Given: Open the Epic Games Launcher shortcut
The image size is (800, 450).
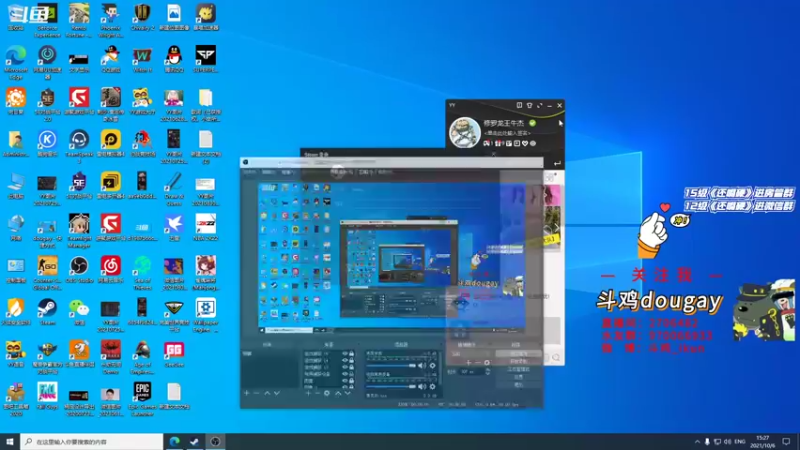Looking at the screenshot, I should point(142,399).
